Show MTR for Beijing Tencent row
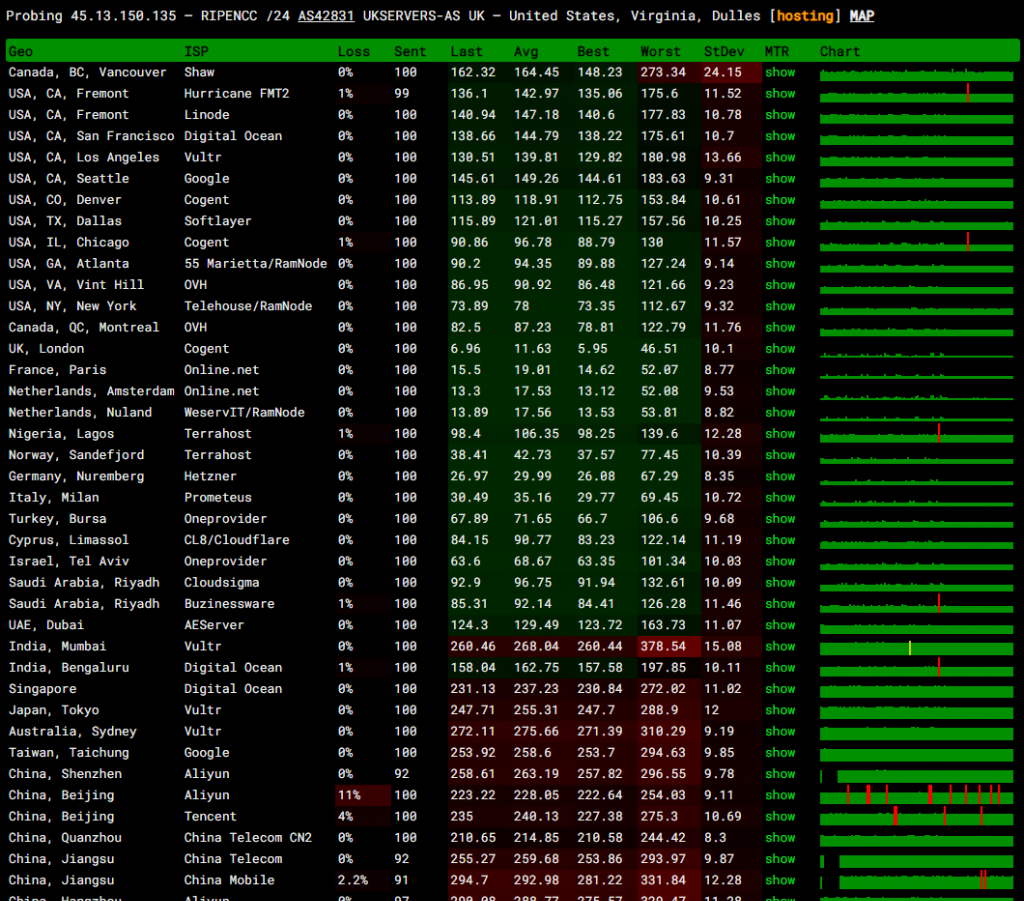 click(780, 817)
